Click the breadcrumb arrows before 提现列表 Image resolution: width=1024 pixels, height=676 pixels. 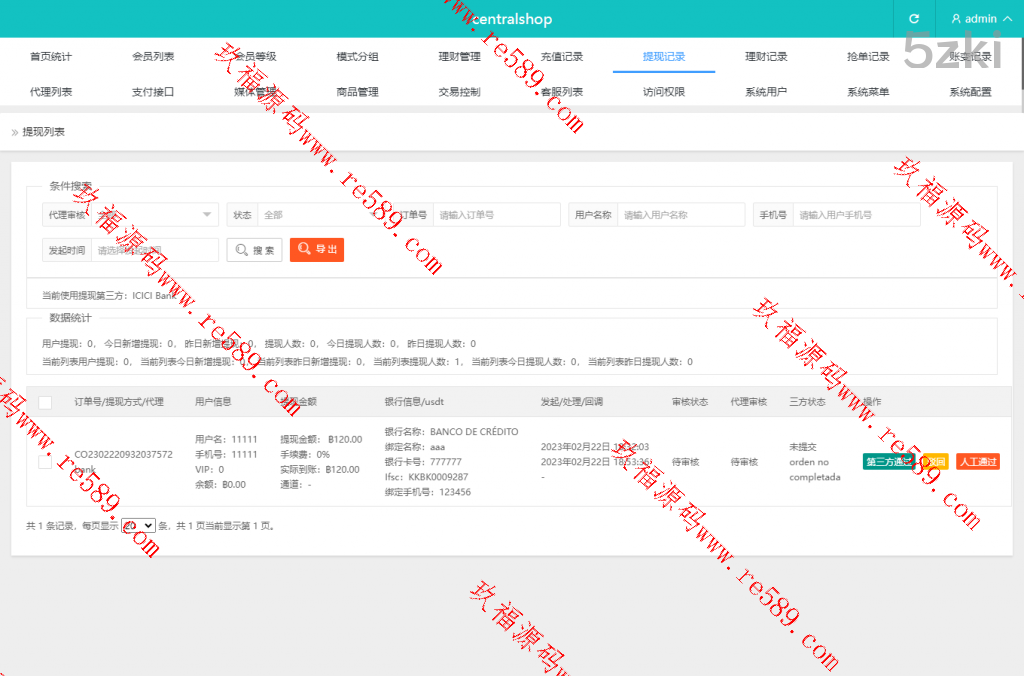pyautogui.click(x=15, y=132)
